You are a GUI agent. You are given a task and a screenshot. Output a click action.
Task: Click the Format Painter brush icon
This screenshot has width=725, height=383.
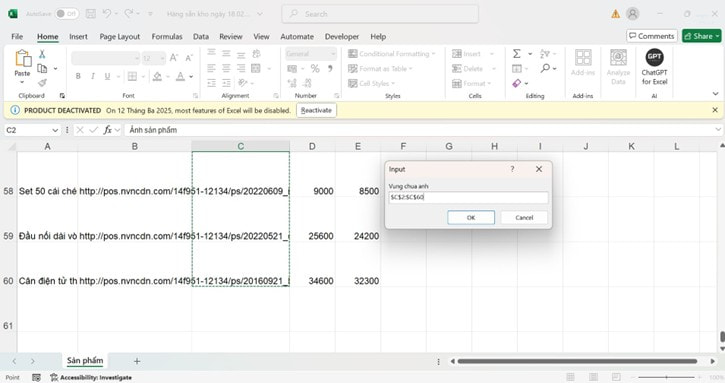42,83
